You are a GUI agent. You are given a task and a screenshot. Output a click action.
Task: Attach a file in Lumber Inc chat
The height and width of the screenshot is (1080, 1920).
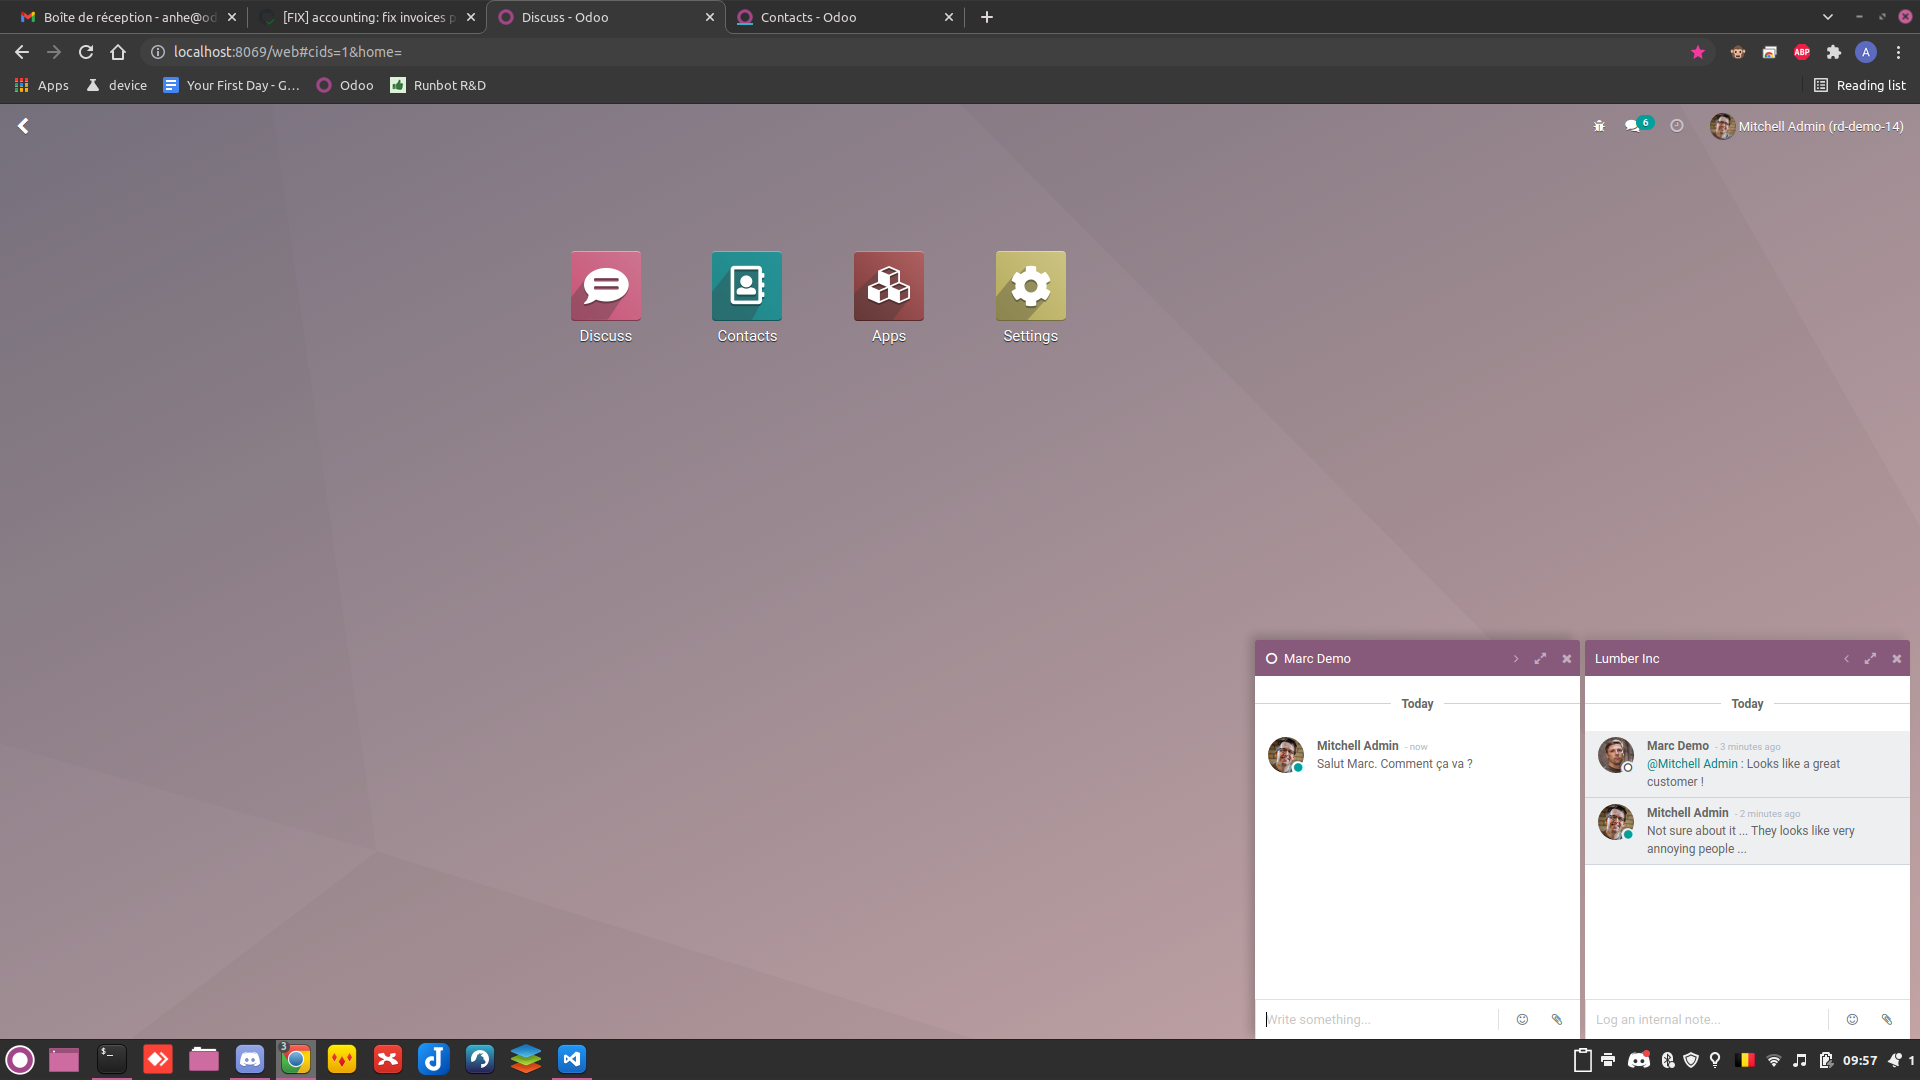pos(1887,1019)
